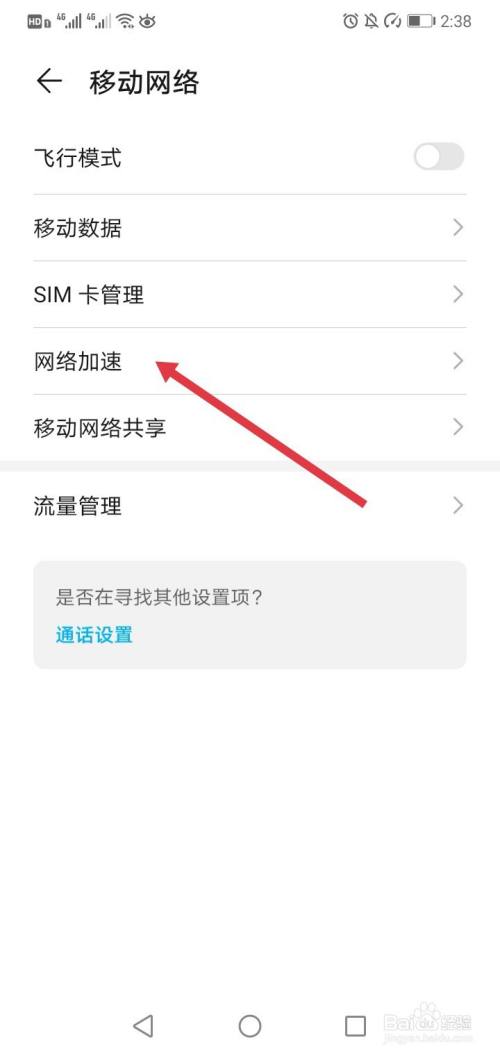Expand the SIM 卡管理 chevron
The image size is (500, 1056).
[458, 294]
